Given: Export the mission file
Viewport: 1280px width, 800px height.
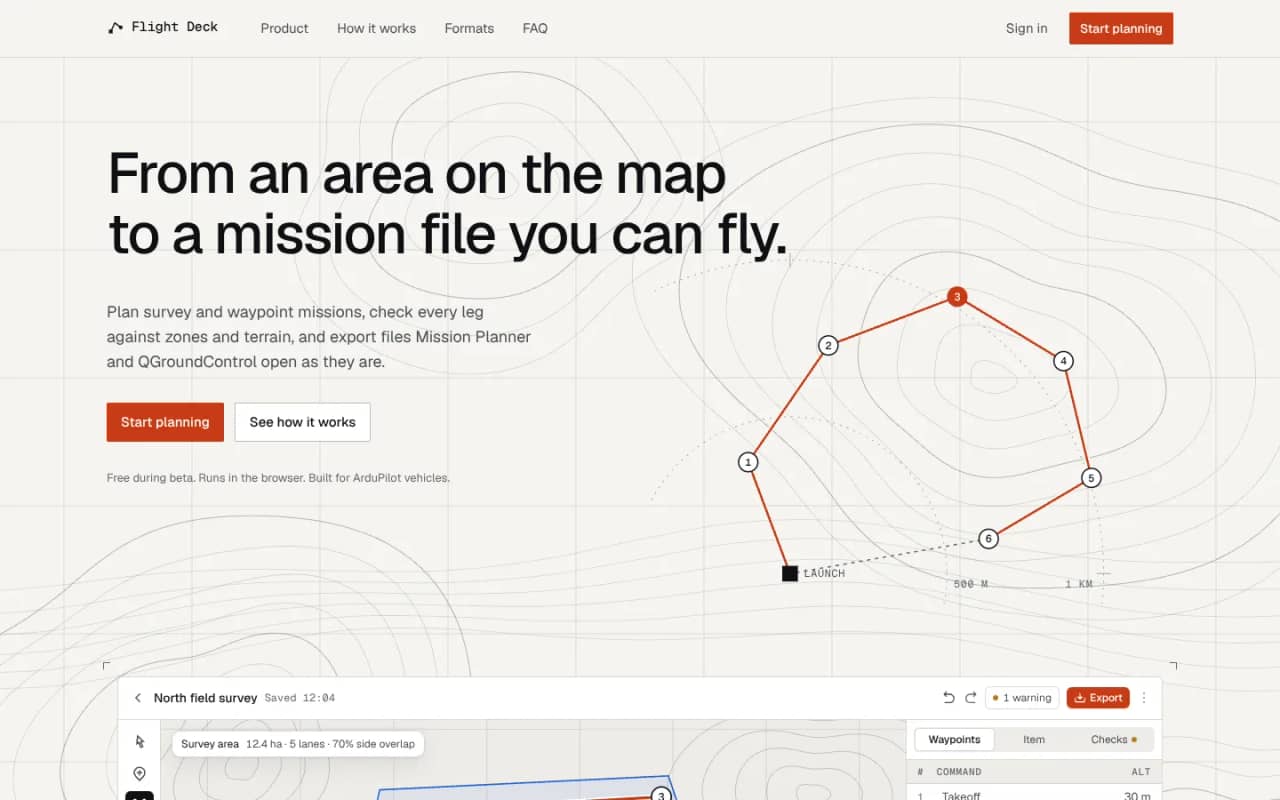Looking at the screenshot, I should tap(1098, 698).
